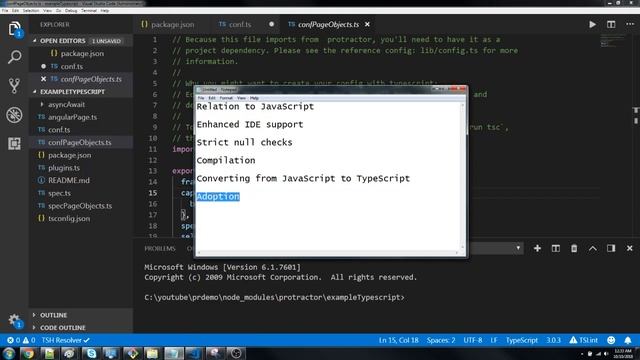This screenshot has width=640, height=360.
Task: Create a new terminal with the plus icon
Action: (537, 248)
